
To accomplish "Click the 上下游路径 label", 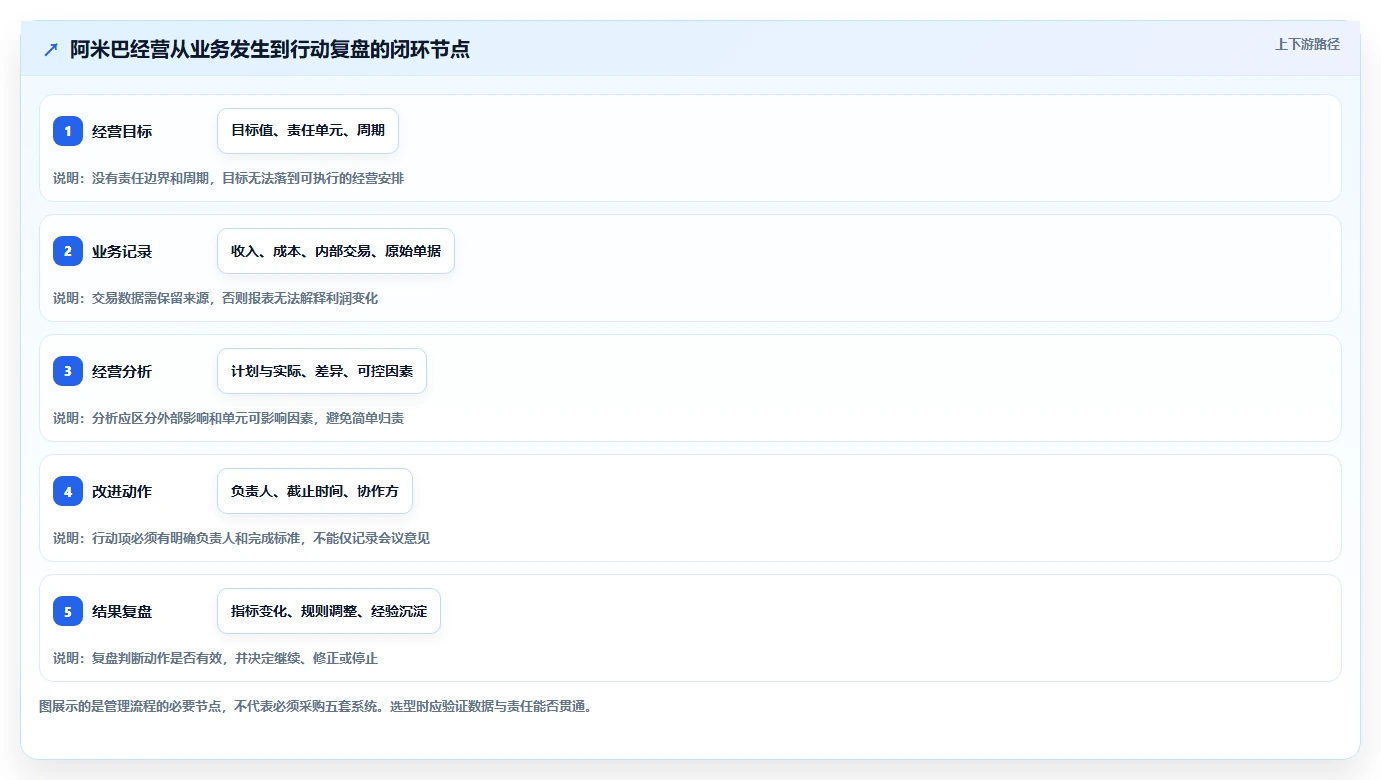I will (x=1307, y=44).
